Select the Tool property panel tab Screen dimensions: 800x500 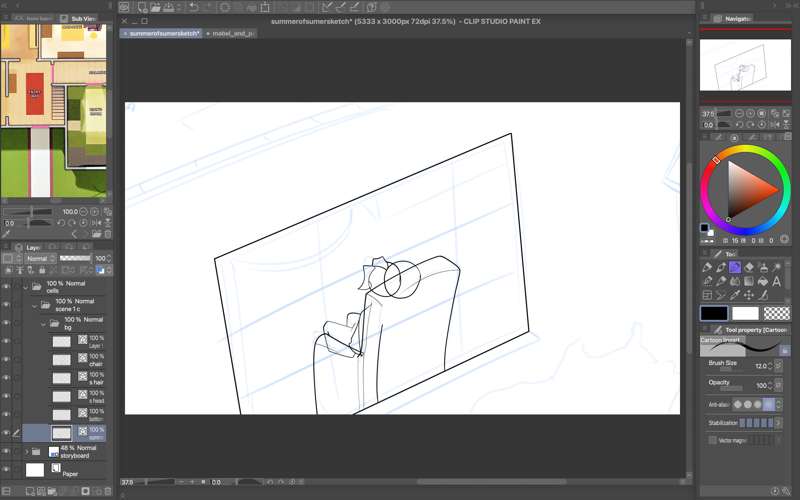point(751,330)
